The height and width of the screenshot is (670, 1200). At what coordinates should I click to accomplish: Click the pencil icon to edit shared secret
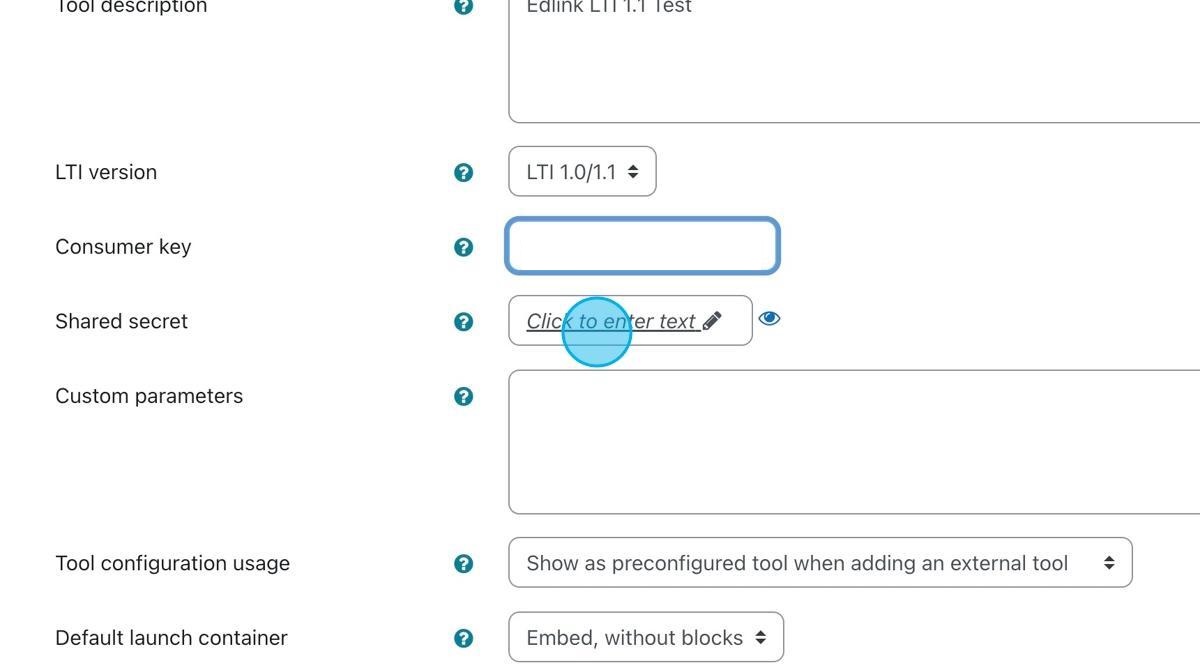point(712,320)
